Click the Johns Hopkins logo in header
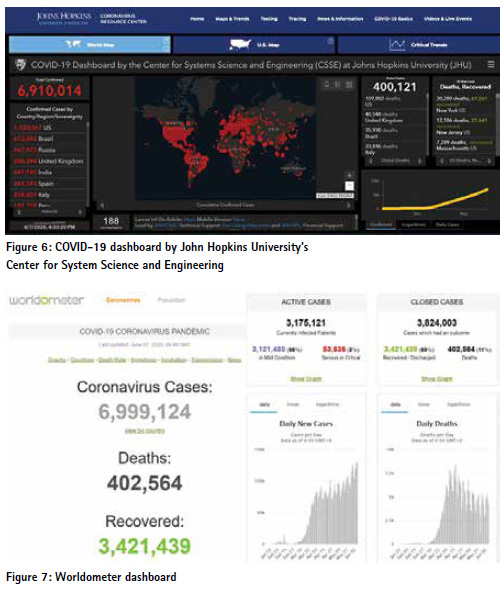This screenshot has width=504, height=593. (64, 18)
